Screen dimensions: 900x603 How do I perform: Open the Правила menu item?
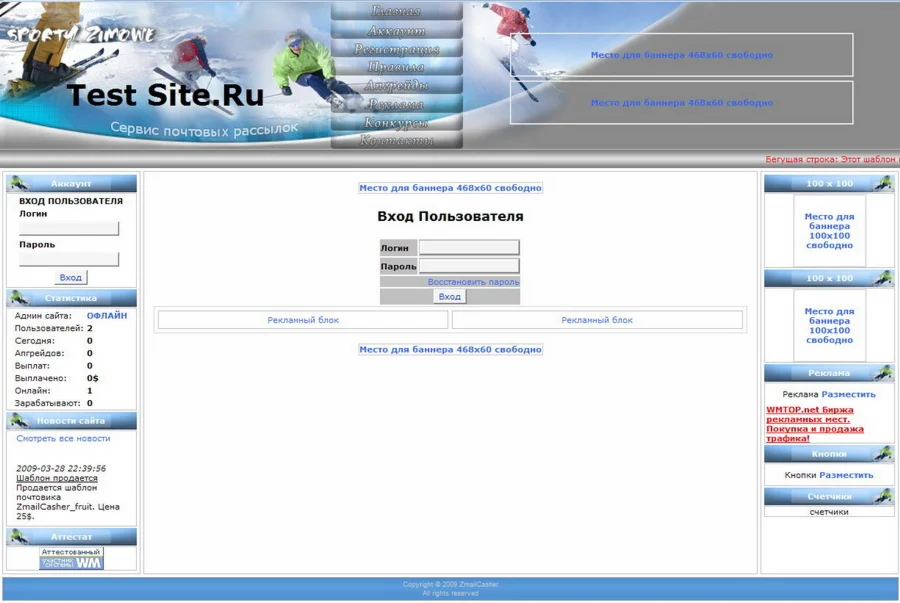(397, 67)
